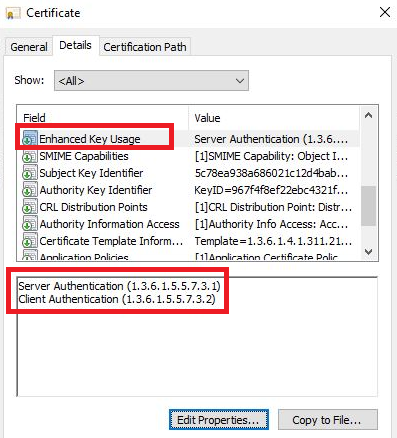Switch to the General tab
The height and width of the screenshot is (438, 397).
[x=29, y=47]
